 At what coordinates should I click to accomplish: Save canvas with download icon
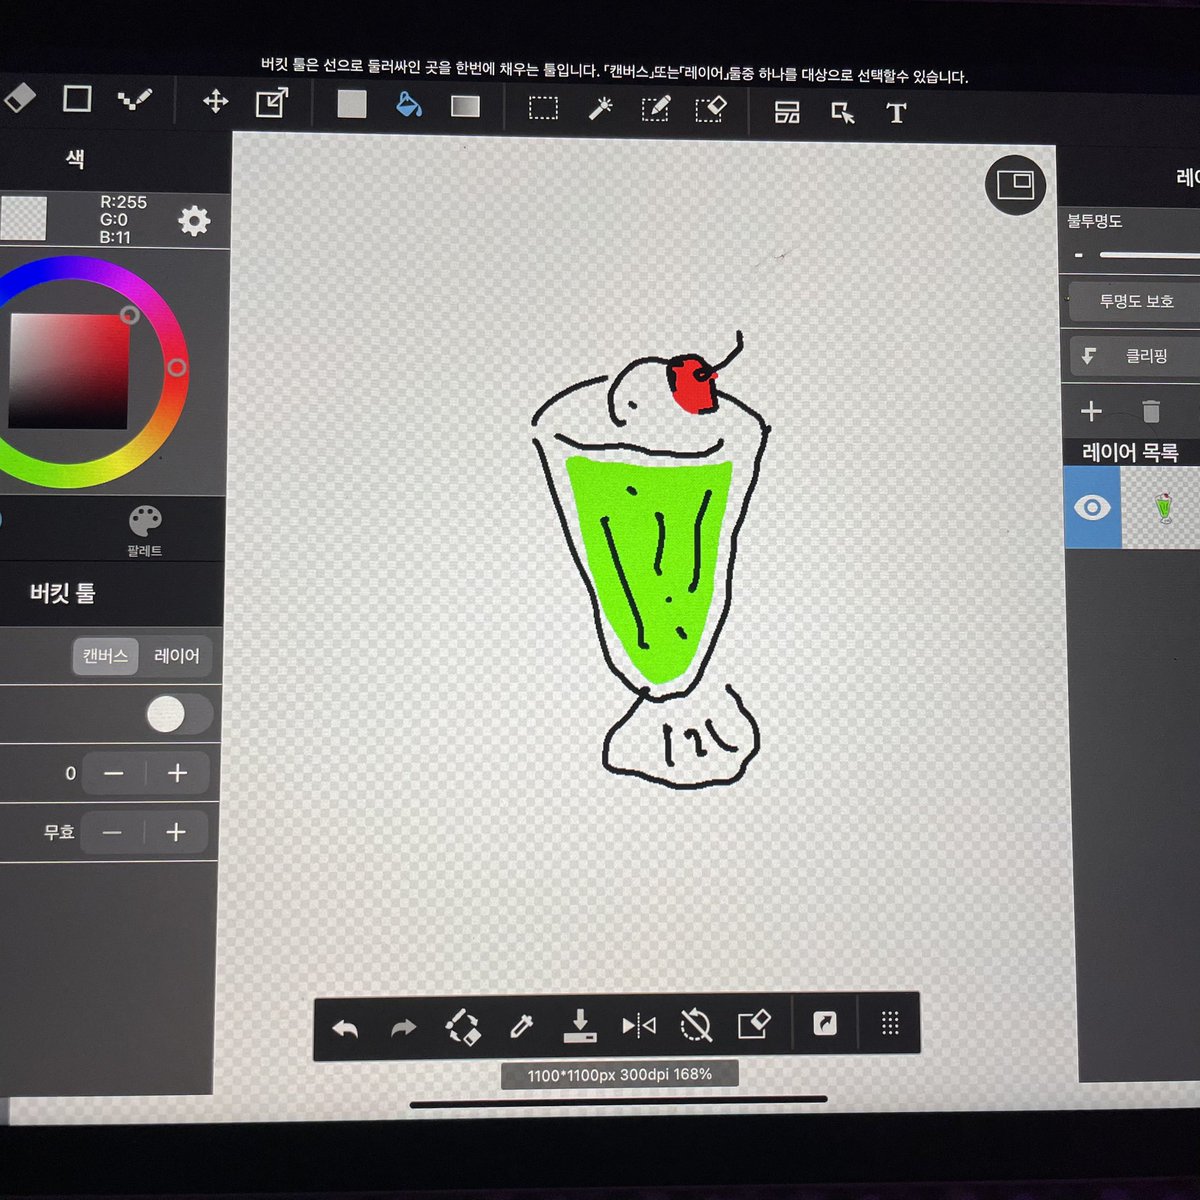click(579, 1025)
